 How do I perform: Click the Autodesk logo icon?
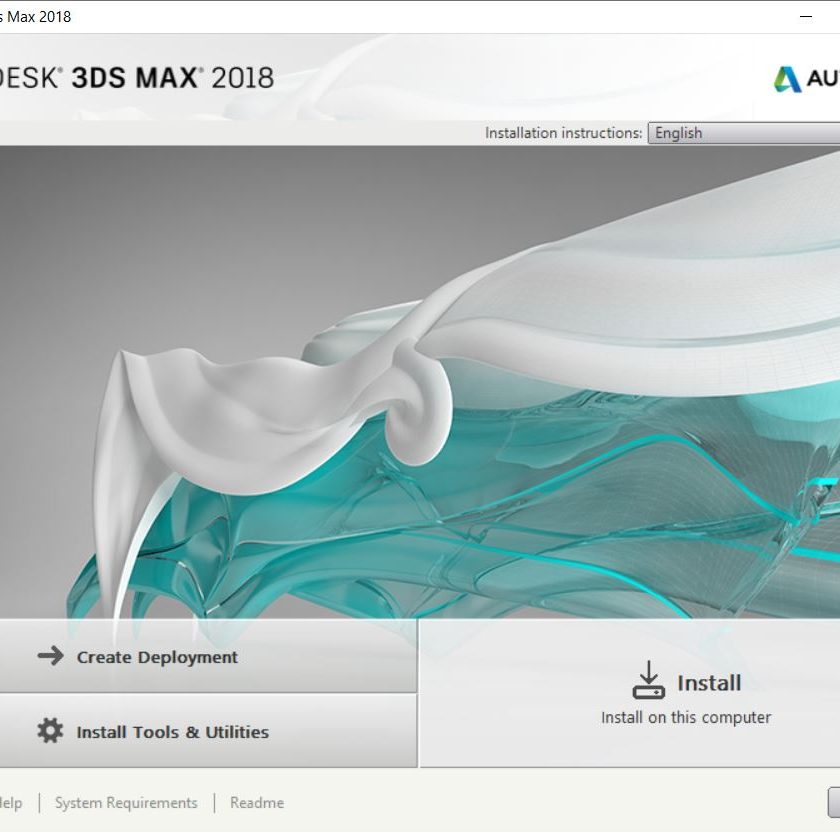788,79
